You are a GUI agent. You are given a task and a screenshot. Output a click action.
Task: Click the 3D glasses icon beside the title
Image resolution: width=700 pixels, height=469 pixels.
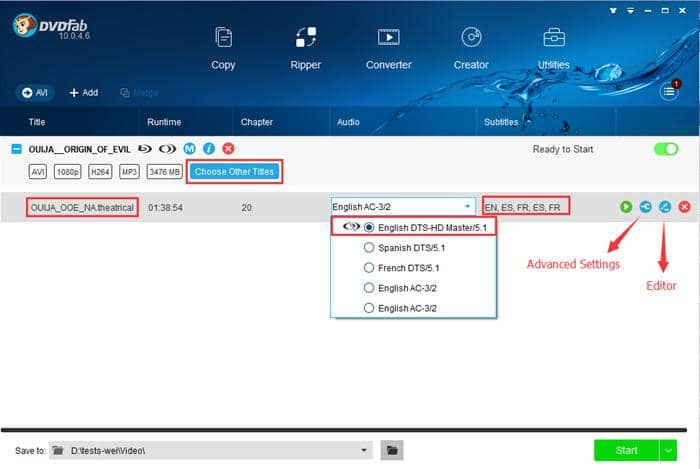point(167,149)
